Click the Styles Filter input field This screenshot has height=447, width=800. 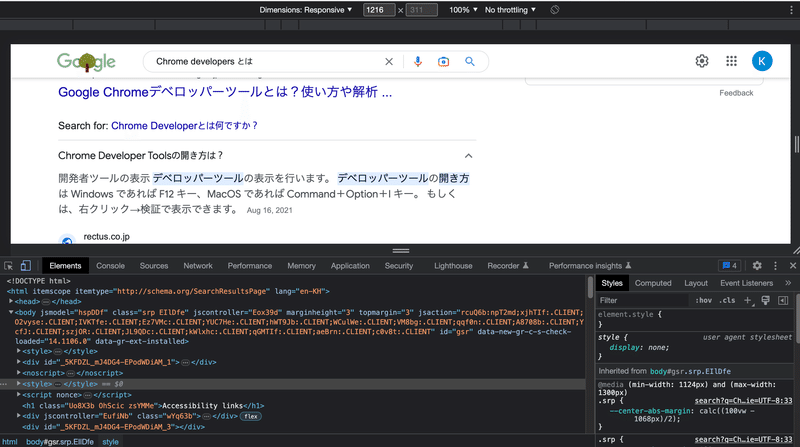pos(643,301)
